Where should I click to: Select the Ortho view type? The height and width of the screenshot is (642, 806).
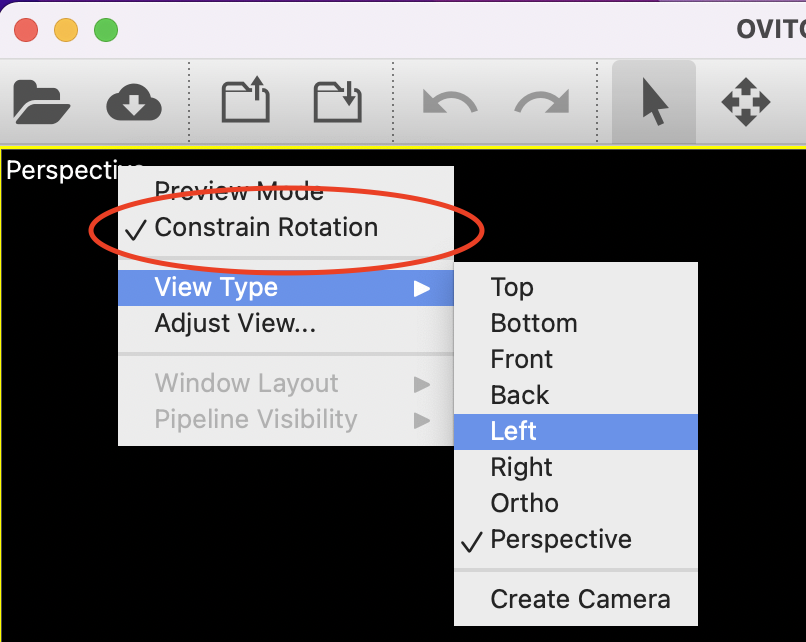pos(524,504)
